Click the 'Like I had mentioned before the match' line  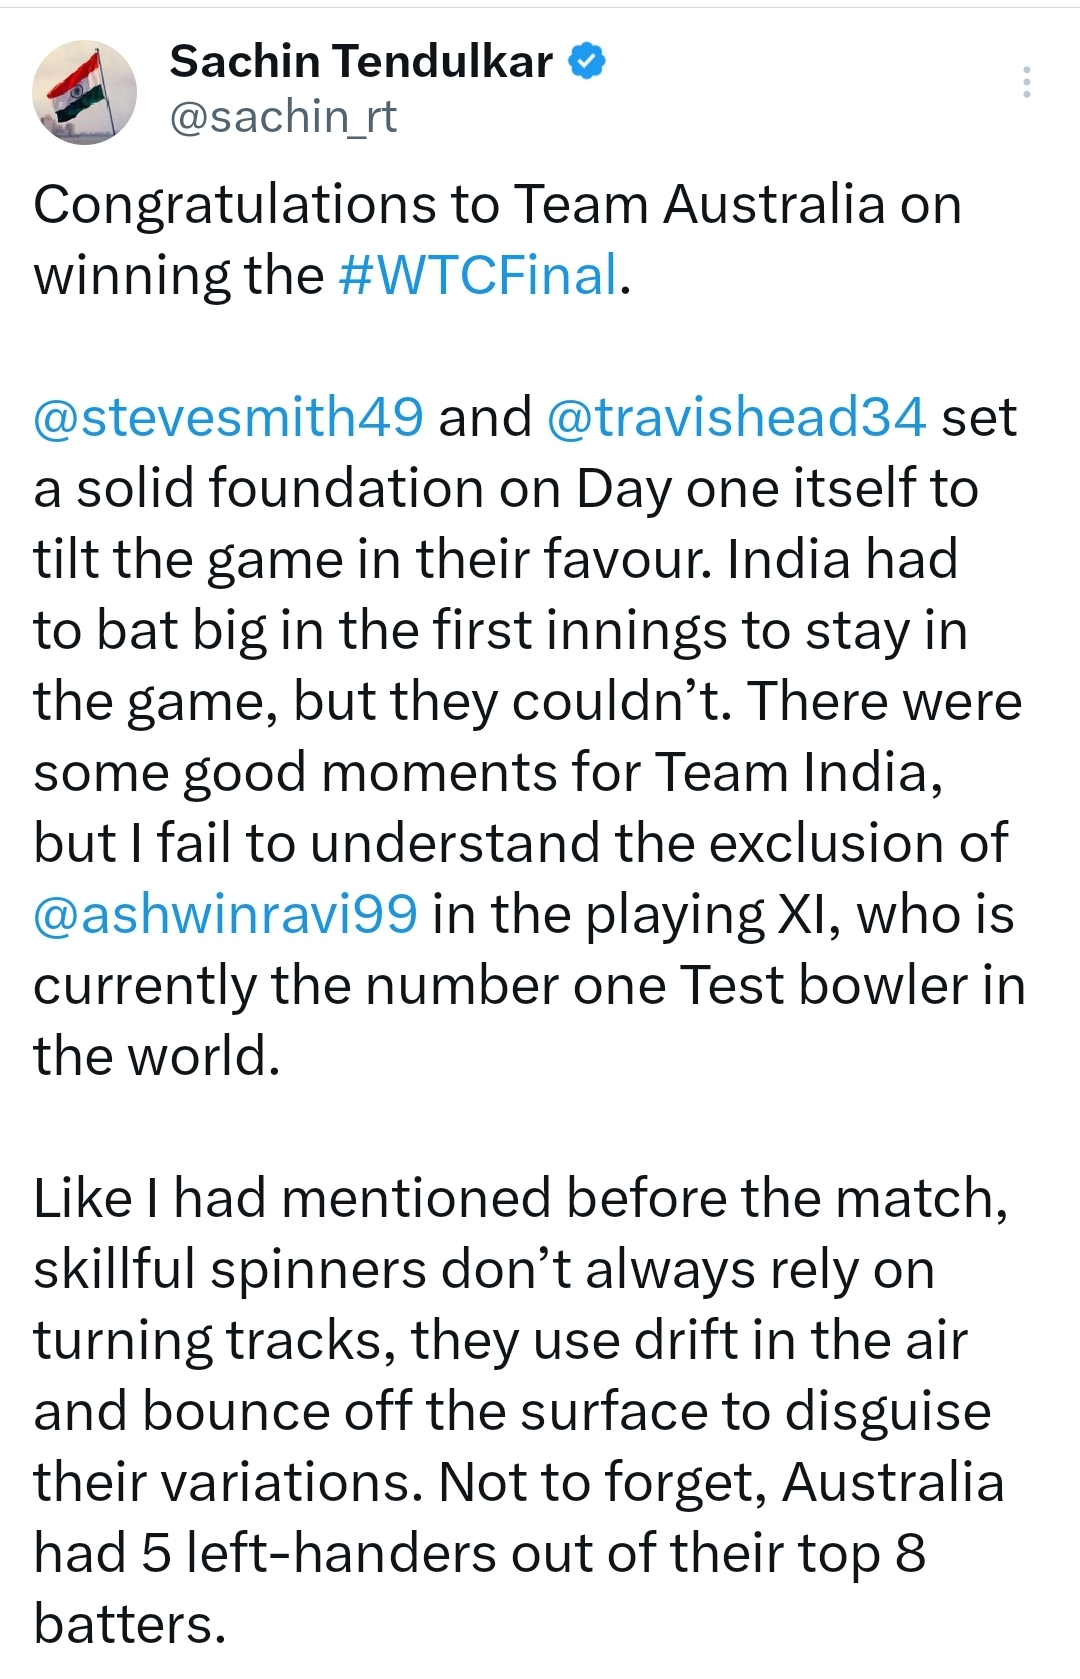click(521, 1199)
